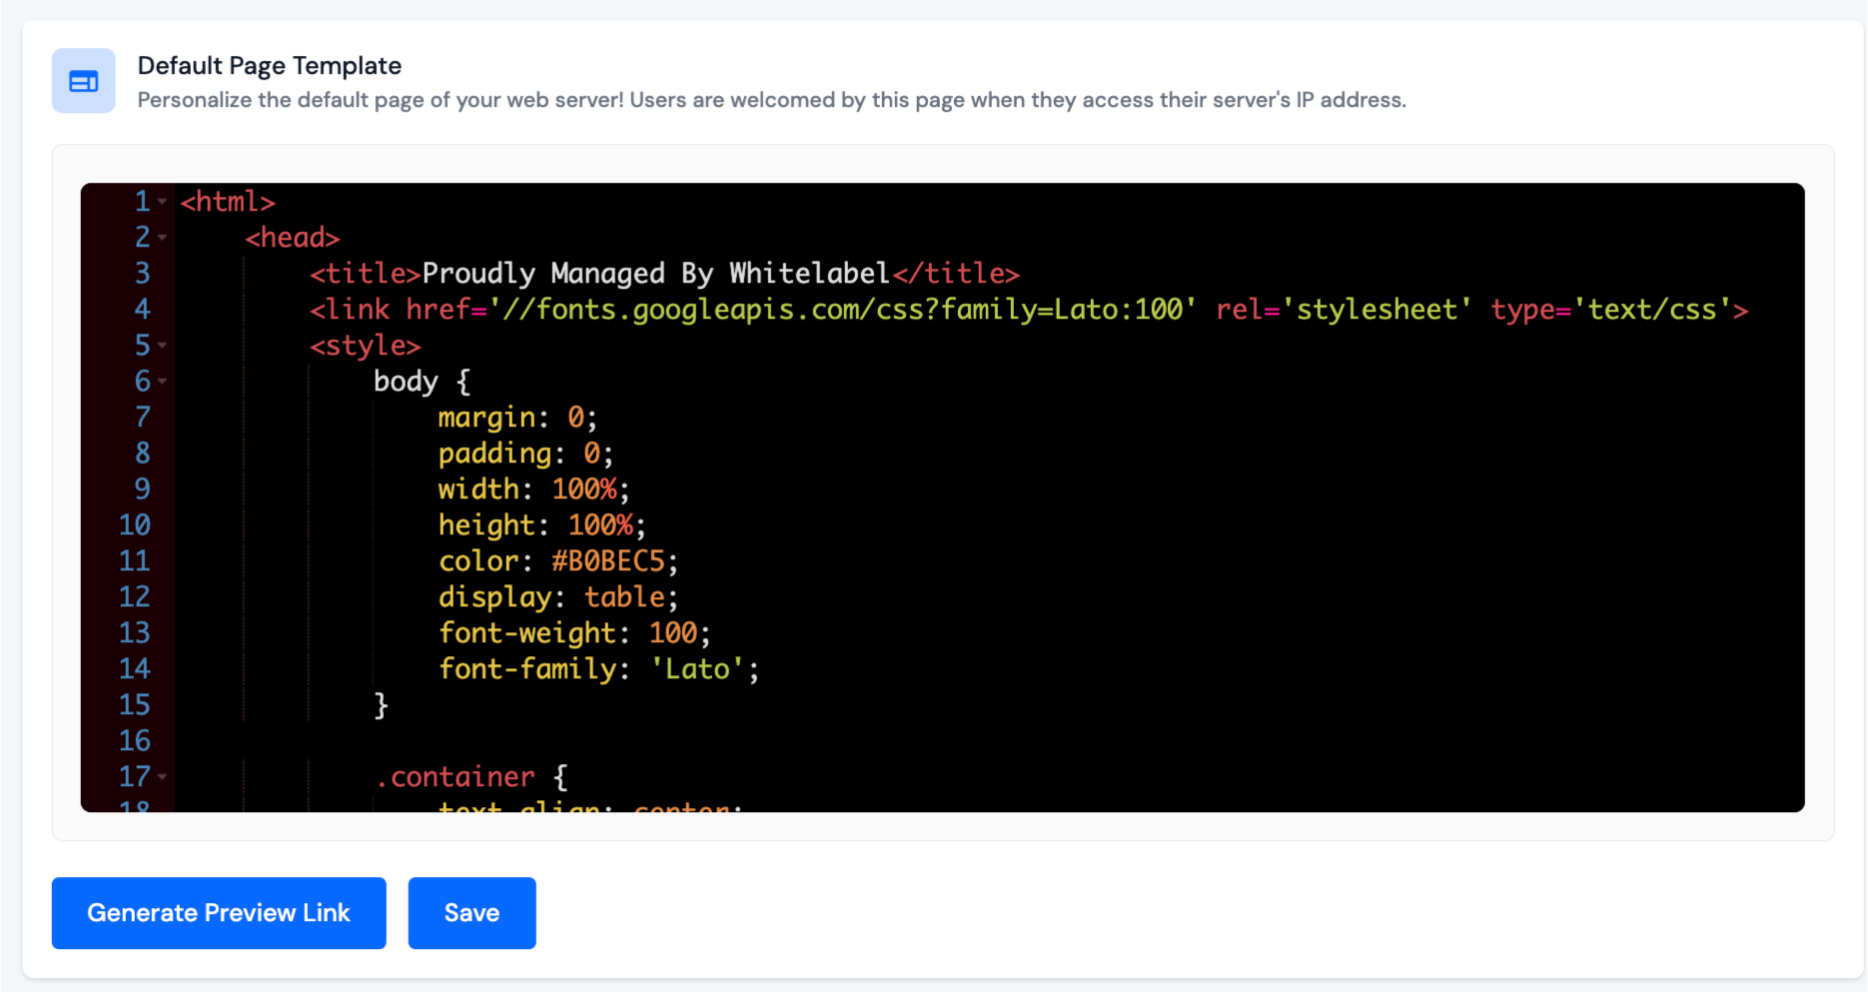The width and height of the screenshot is (1868, 992).
Task: Click the Default Page Template heading
Action: coord(269,64)
